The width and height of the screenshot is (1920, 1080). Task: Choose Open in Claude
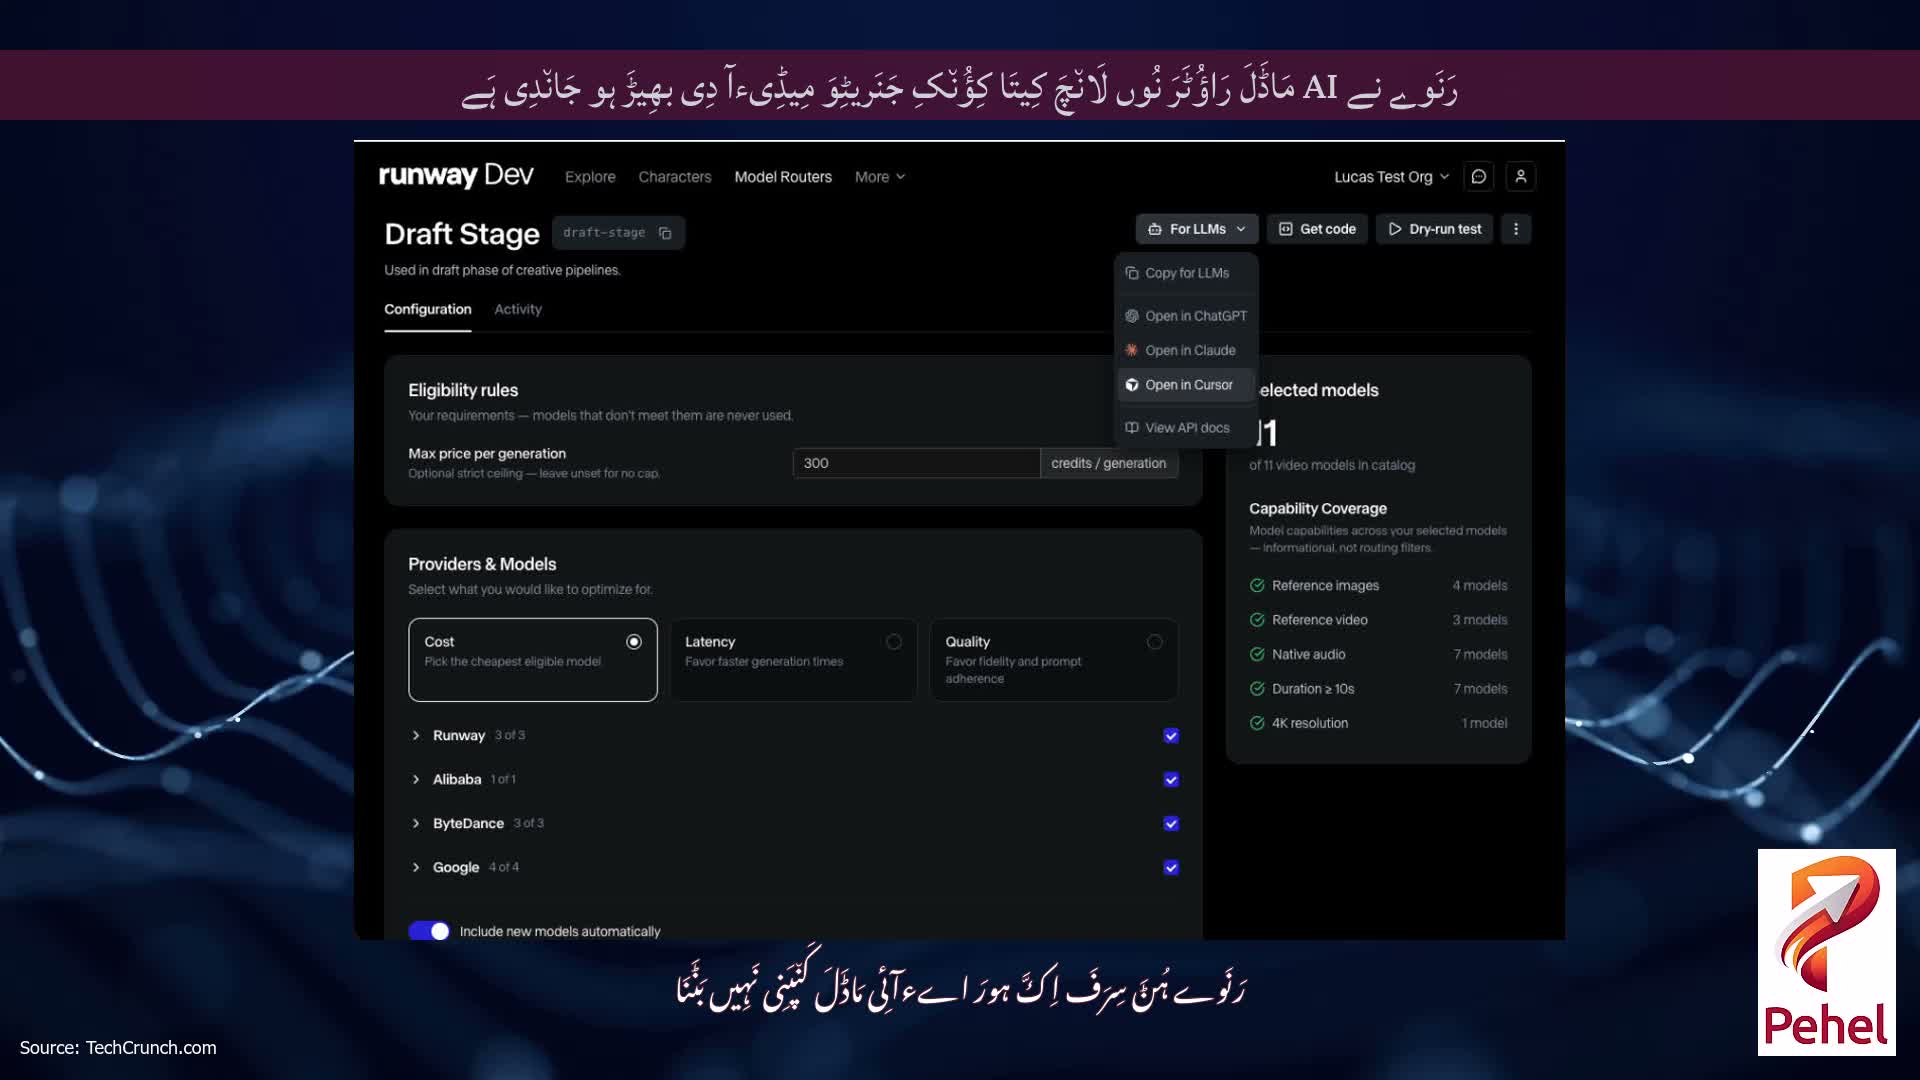coord(1187,351)
